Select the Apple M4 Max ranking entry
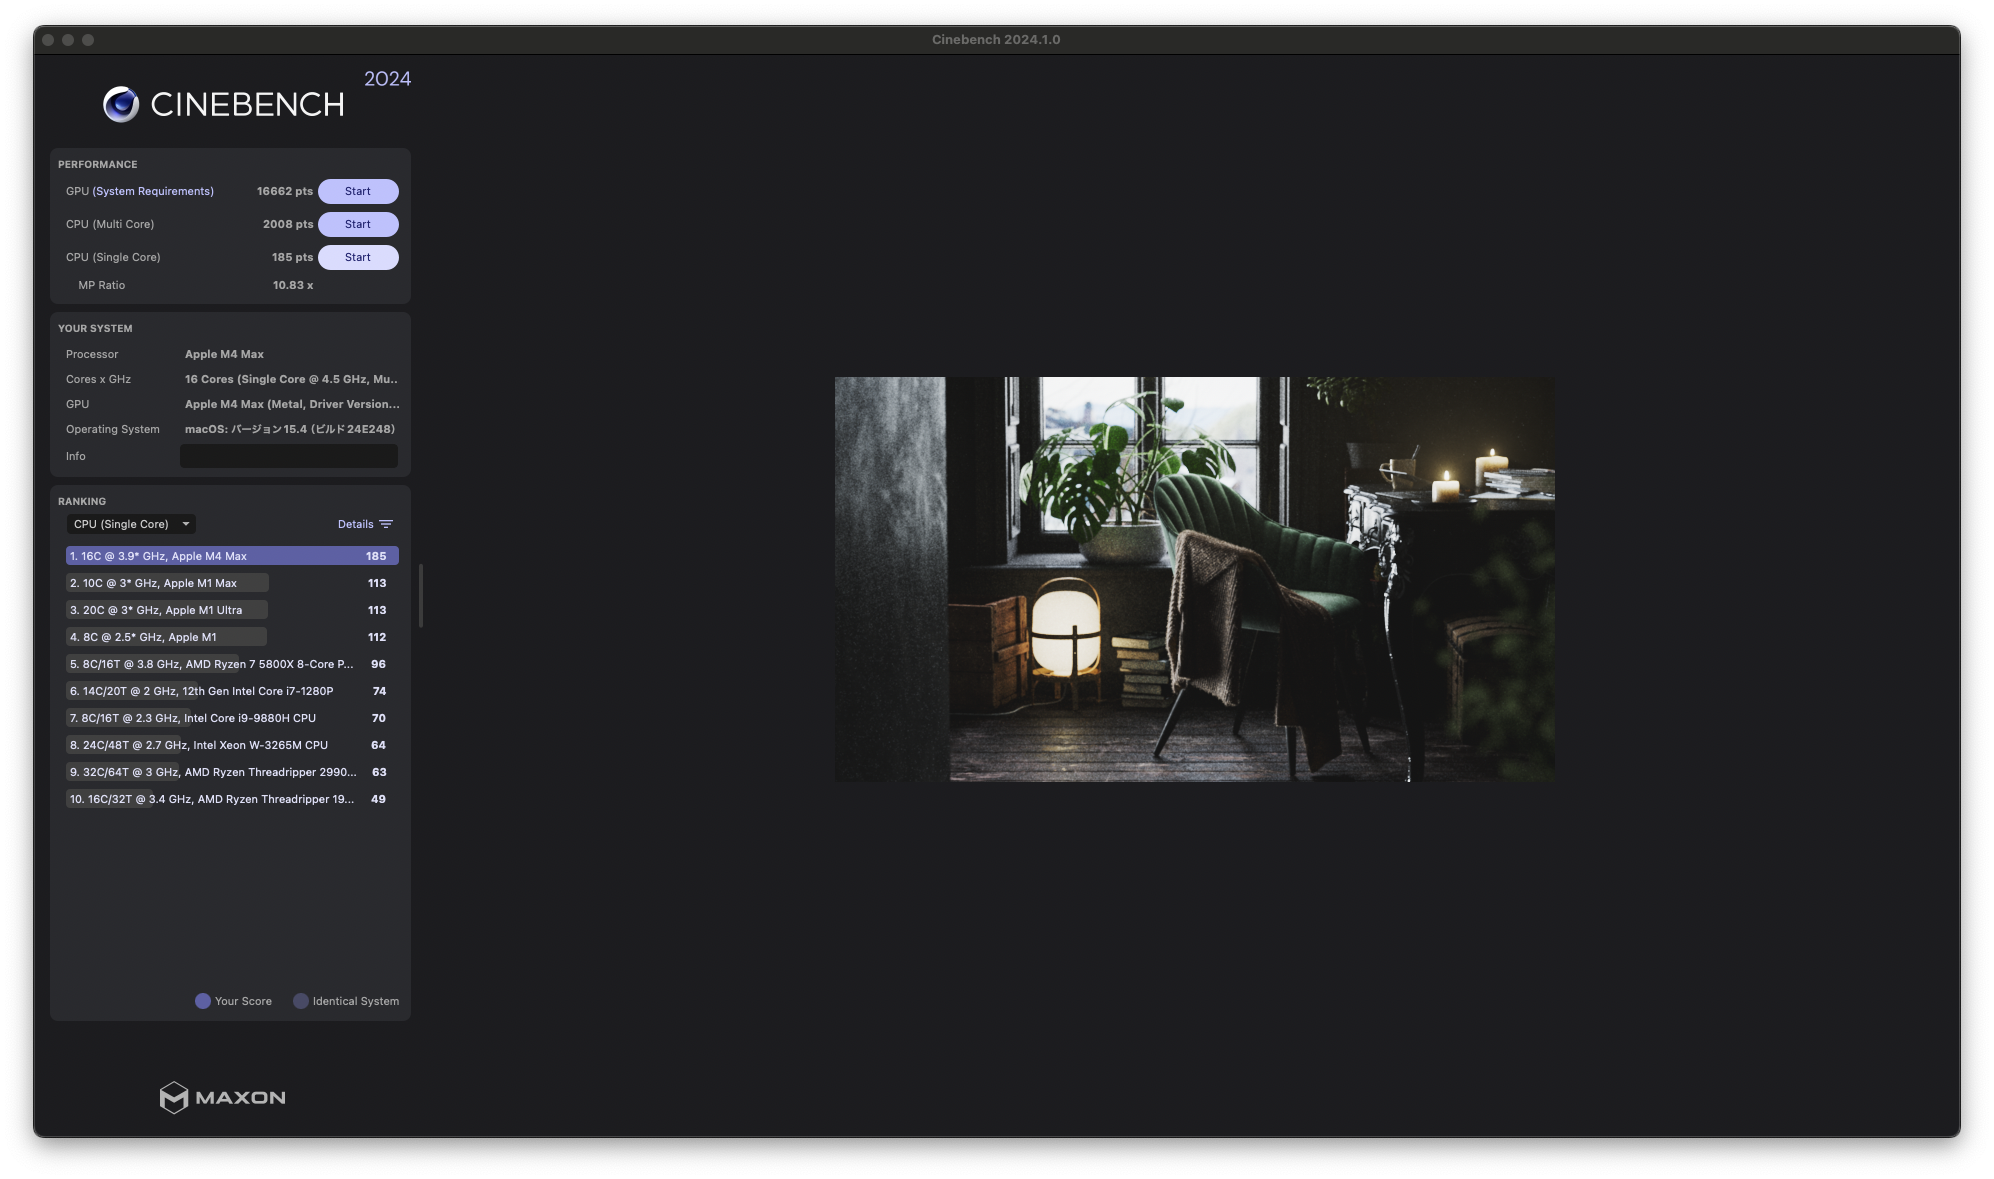The width and height of the screenshot is (1994, 1179). coord(232,556)
